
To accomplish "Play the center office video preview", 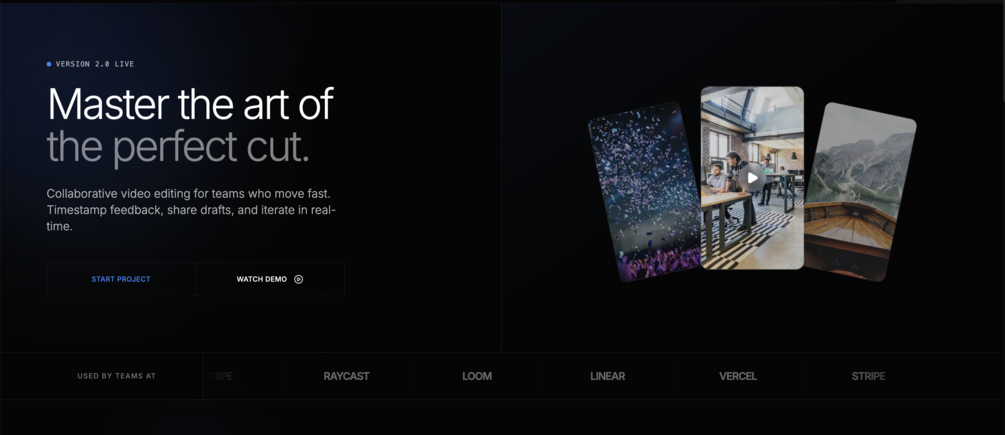I will point(752,177).
